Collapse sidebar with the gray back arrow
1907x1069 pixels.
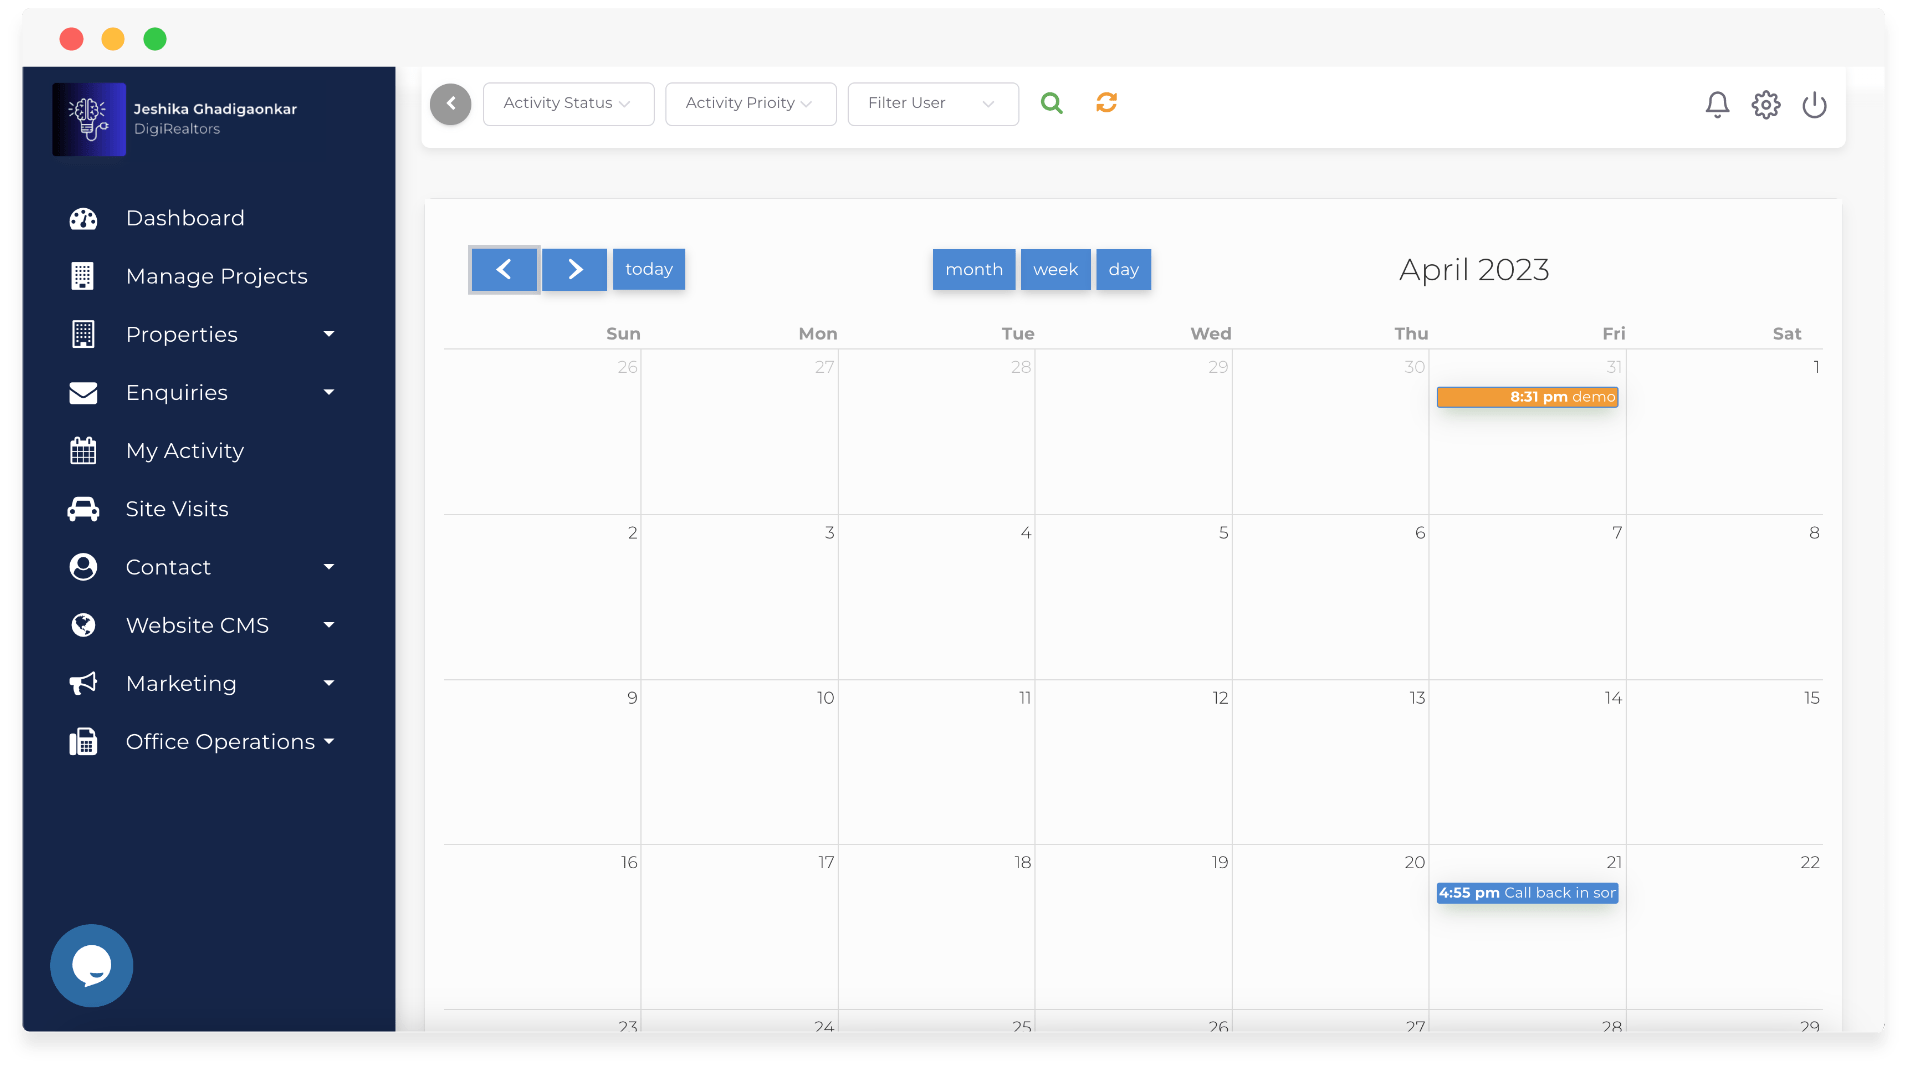[450, 104]
